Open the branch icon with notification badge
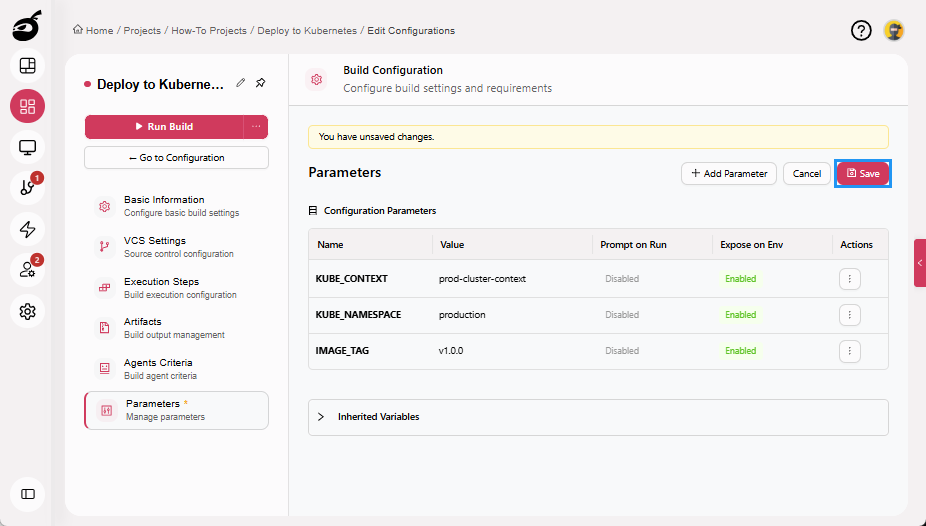The height and width of the screenshot is (526, 926). click(28, 188)
